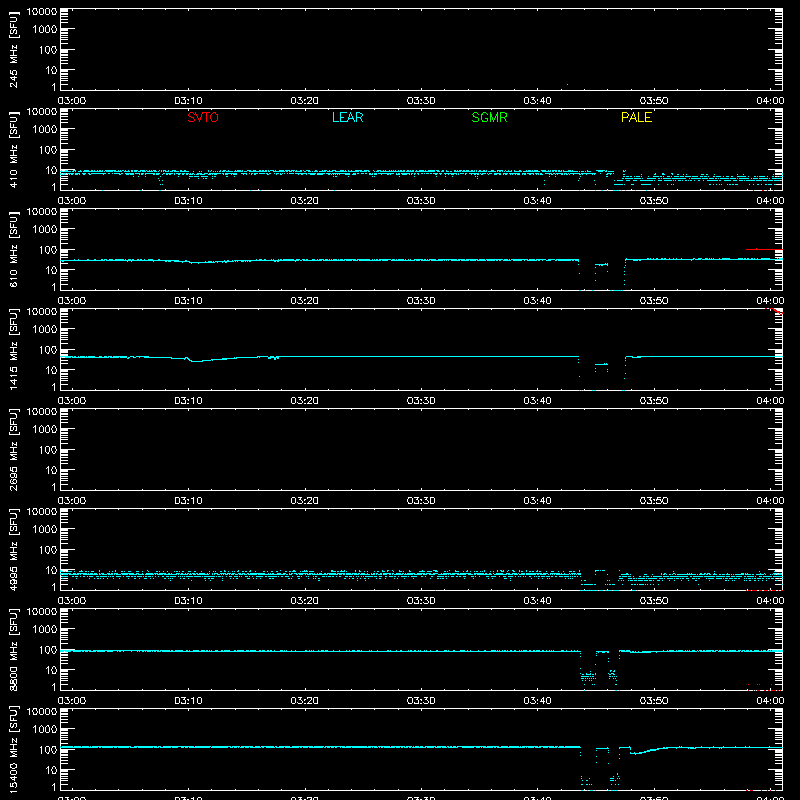Click 03:50 time label under 245 MHz panel
Image resolution: width=800 pixels, height=800 pixels.
pyautogui.click(x=654, y=101)
